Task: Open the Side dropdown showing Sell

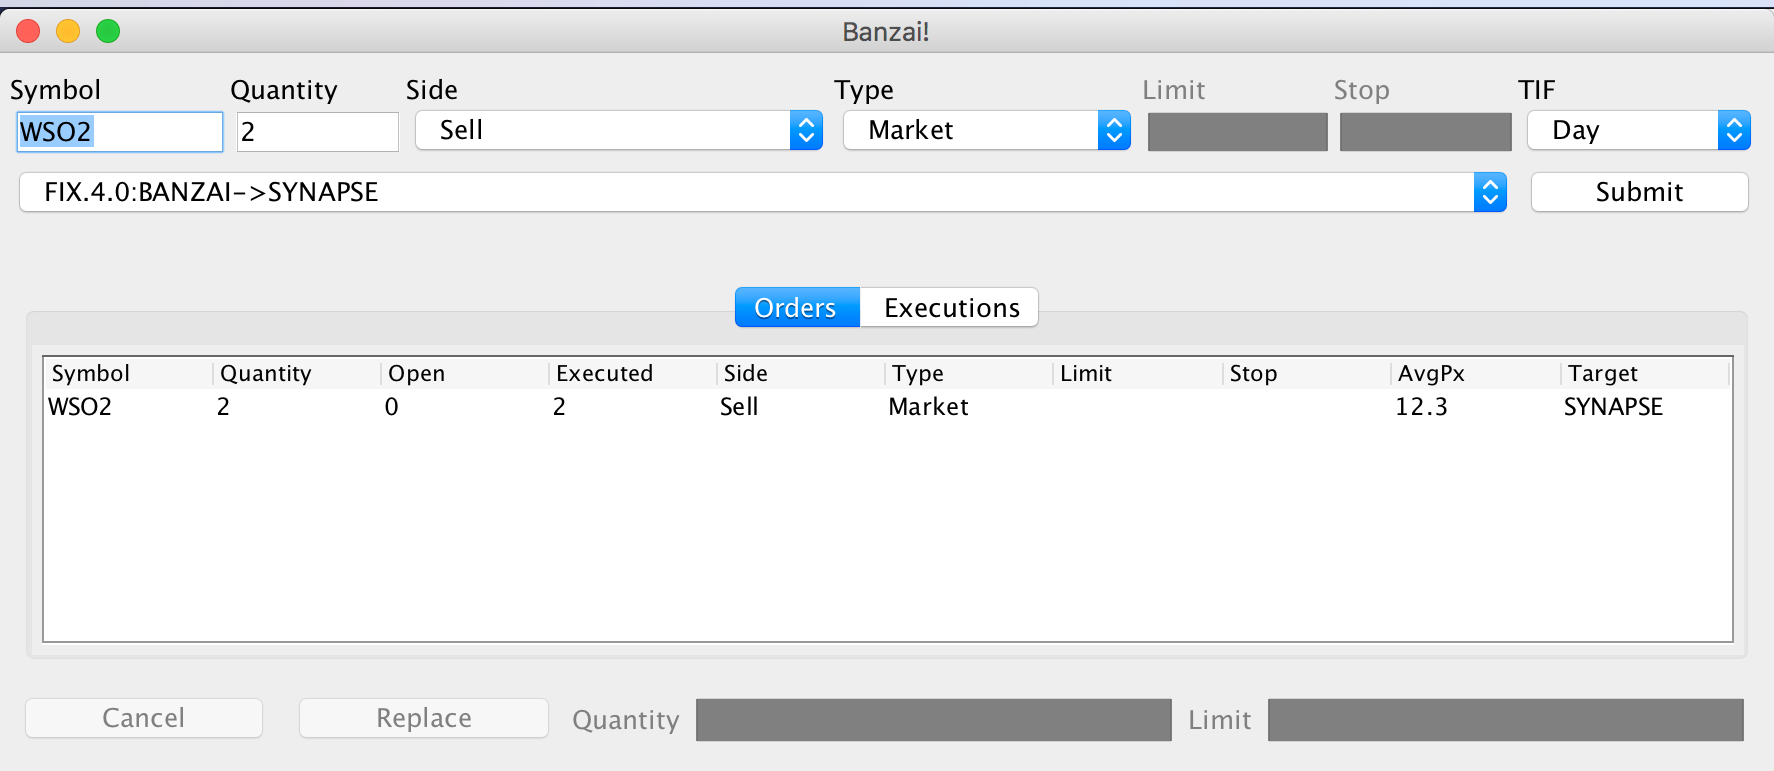Action: 619,130
